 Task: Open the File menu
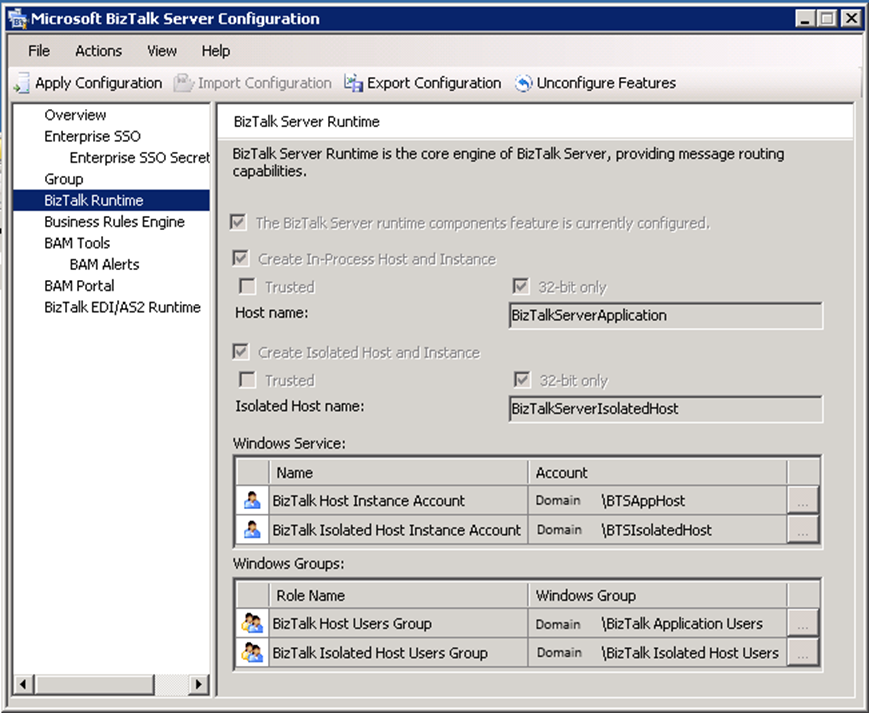pos(39,51)
